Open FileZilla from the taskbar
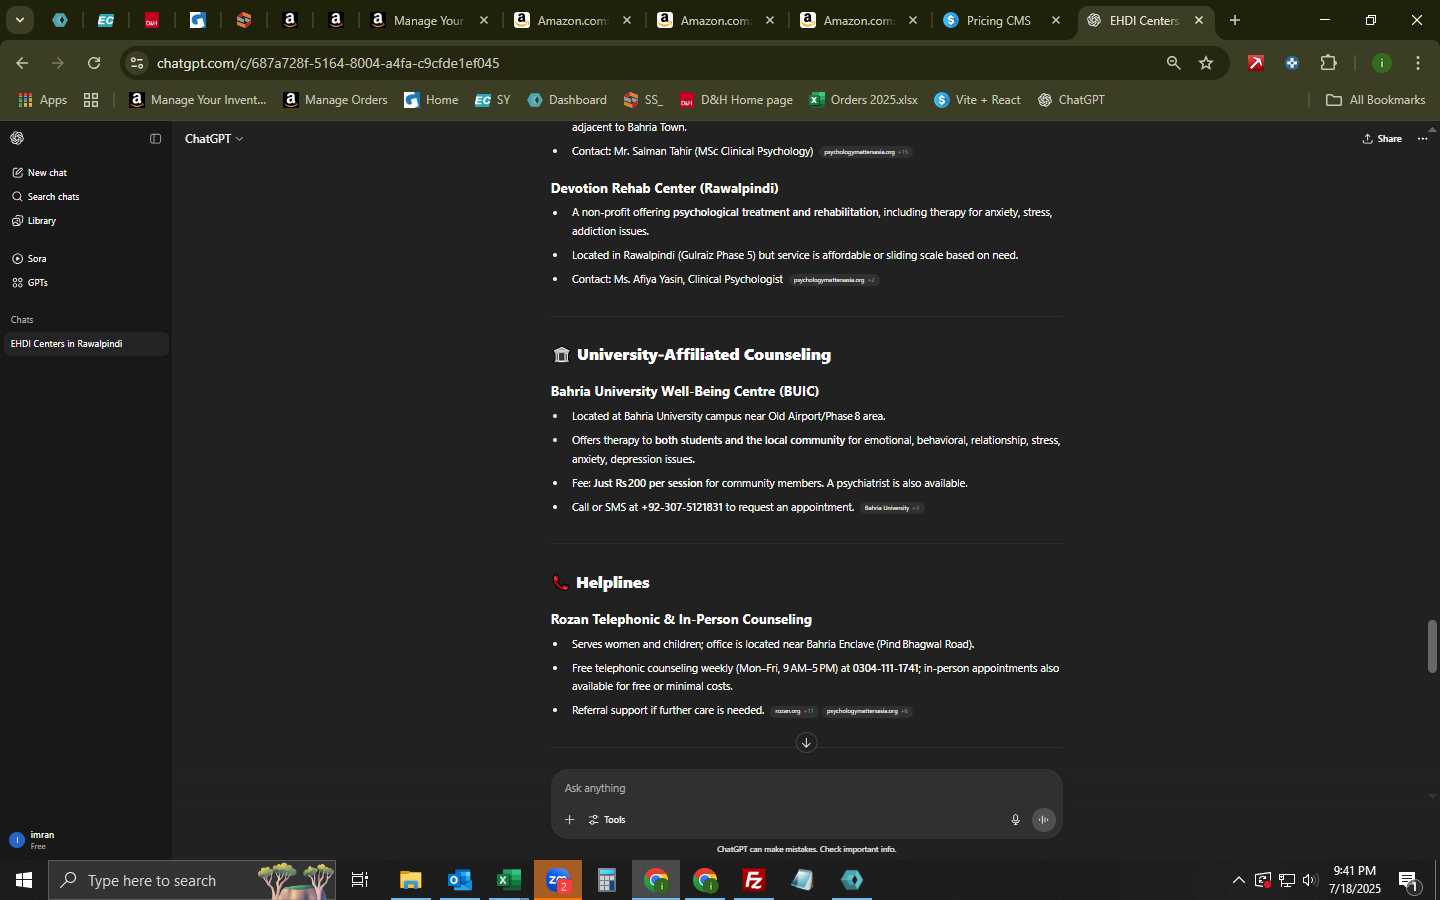The height and width of the screenshot is (900, 1440). click(x=754, y=880)
